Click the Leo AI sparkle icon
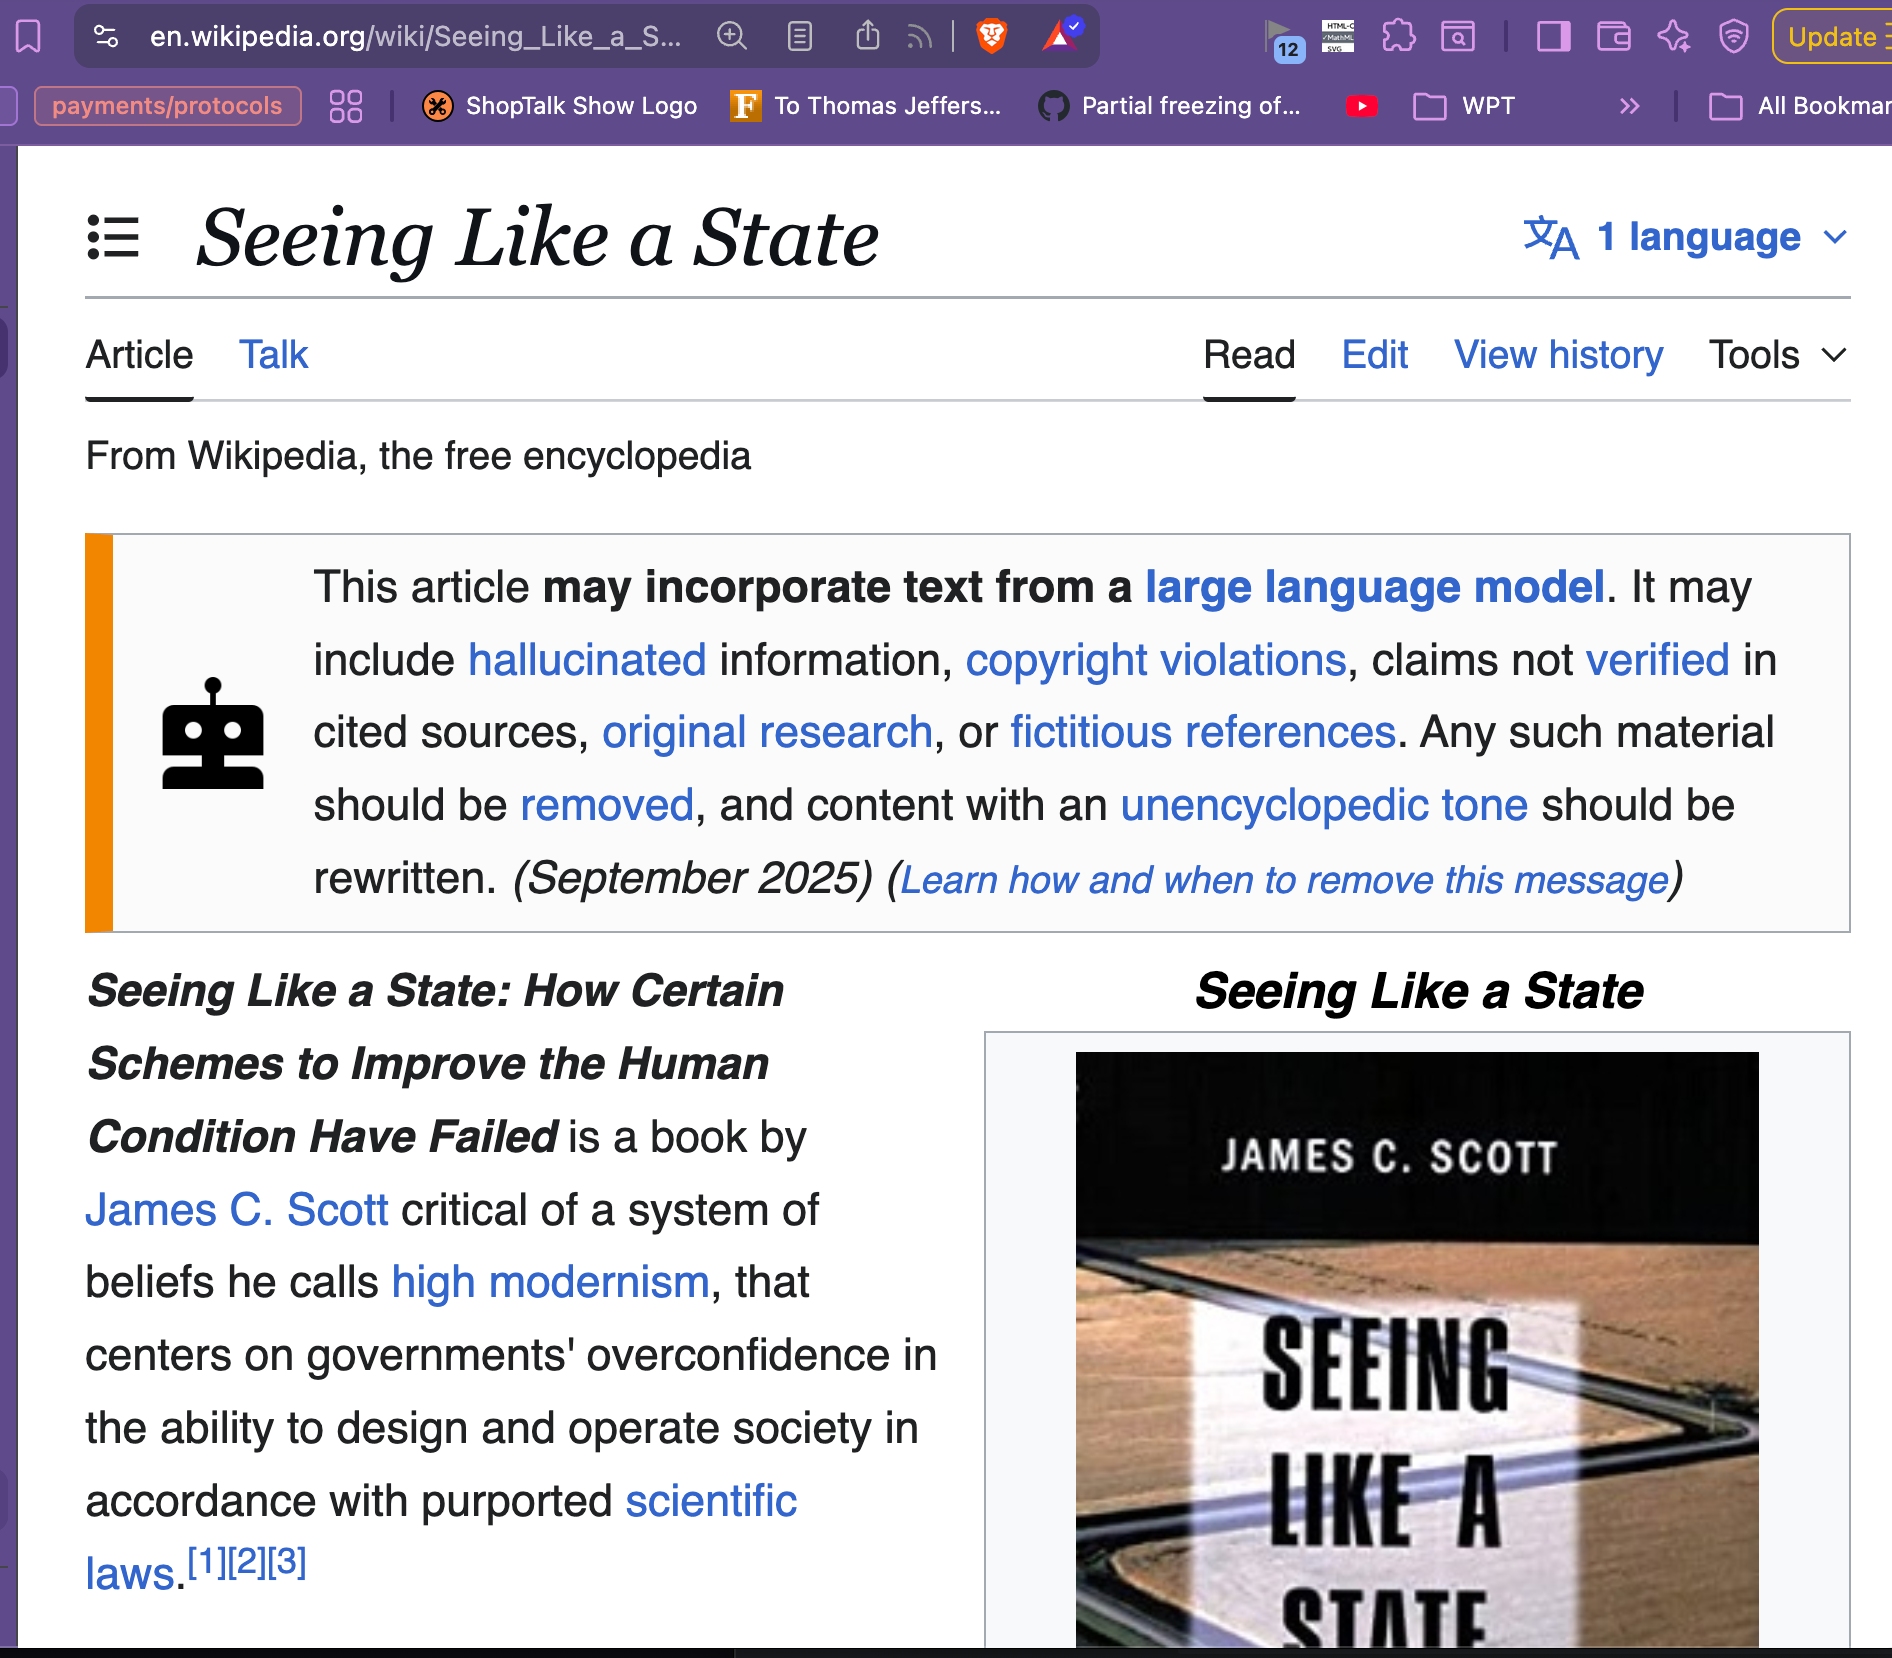 (x=1673, y=37)
